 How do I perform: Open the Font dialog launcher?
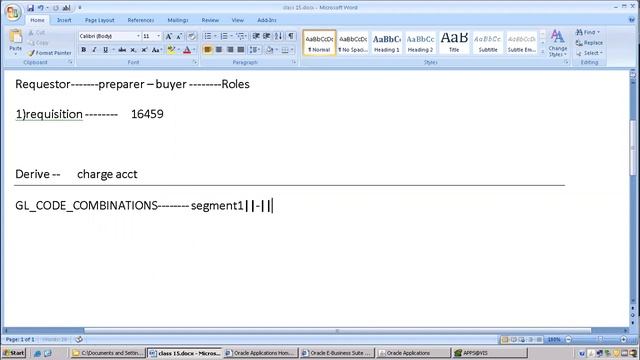point(195,62)
